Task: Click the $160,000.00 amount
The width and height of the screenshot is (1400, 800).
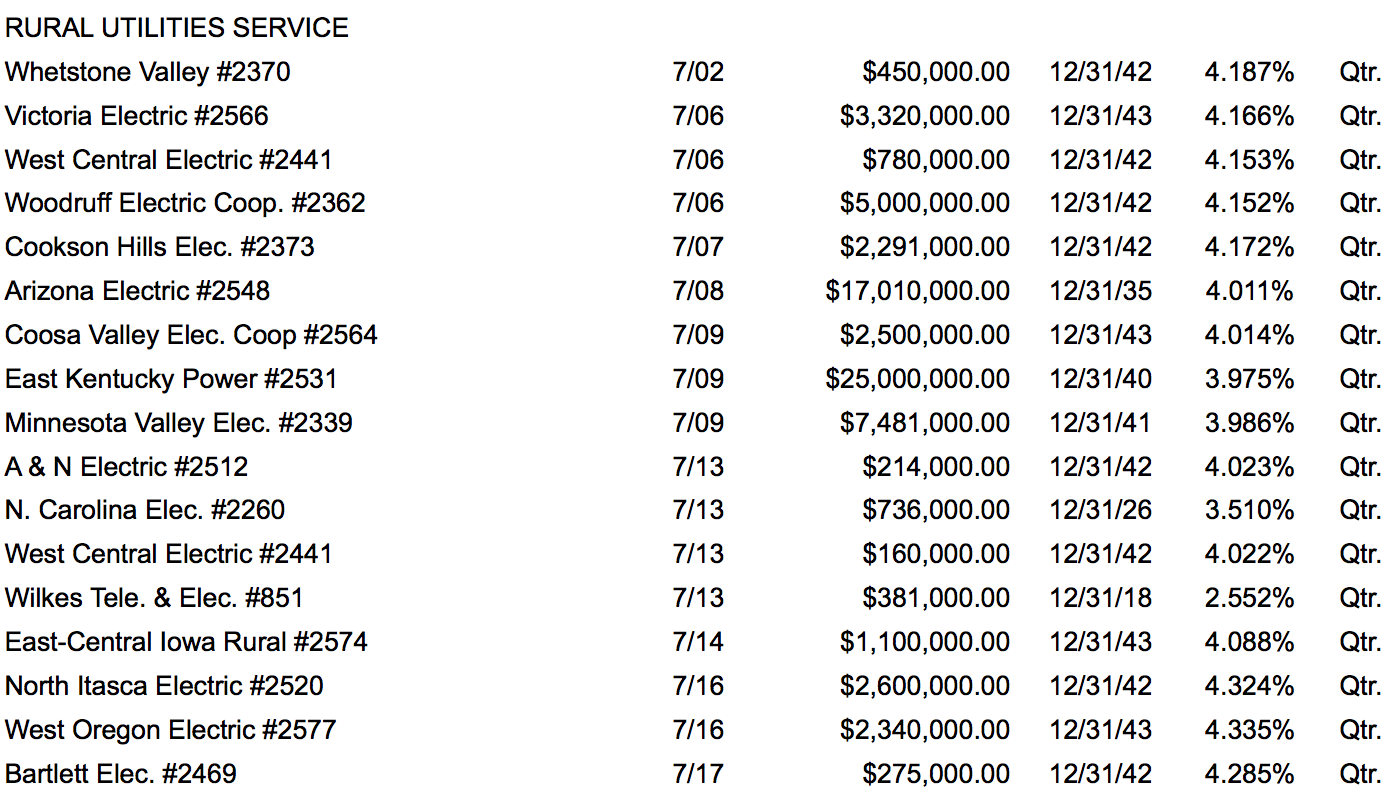Action: (x=936, y=554)
